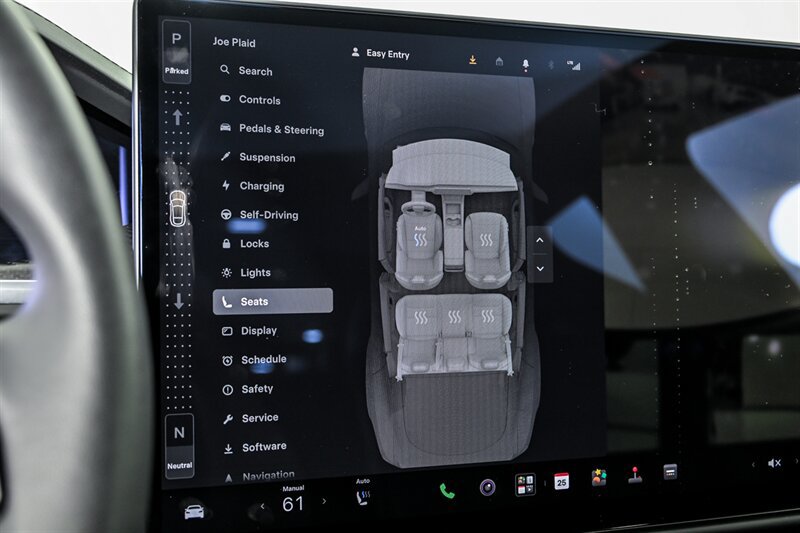This screenshot has width=800, height=533.
Task: Decrease temperature with the left chevron
Action: (262, 506)
